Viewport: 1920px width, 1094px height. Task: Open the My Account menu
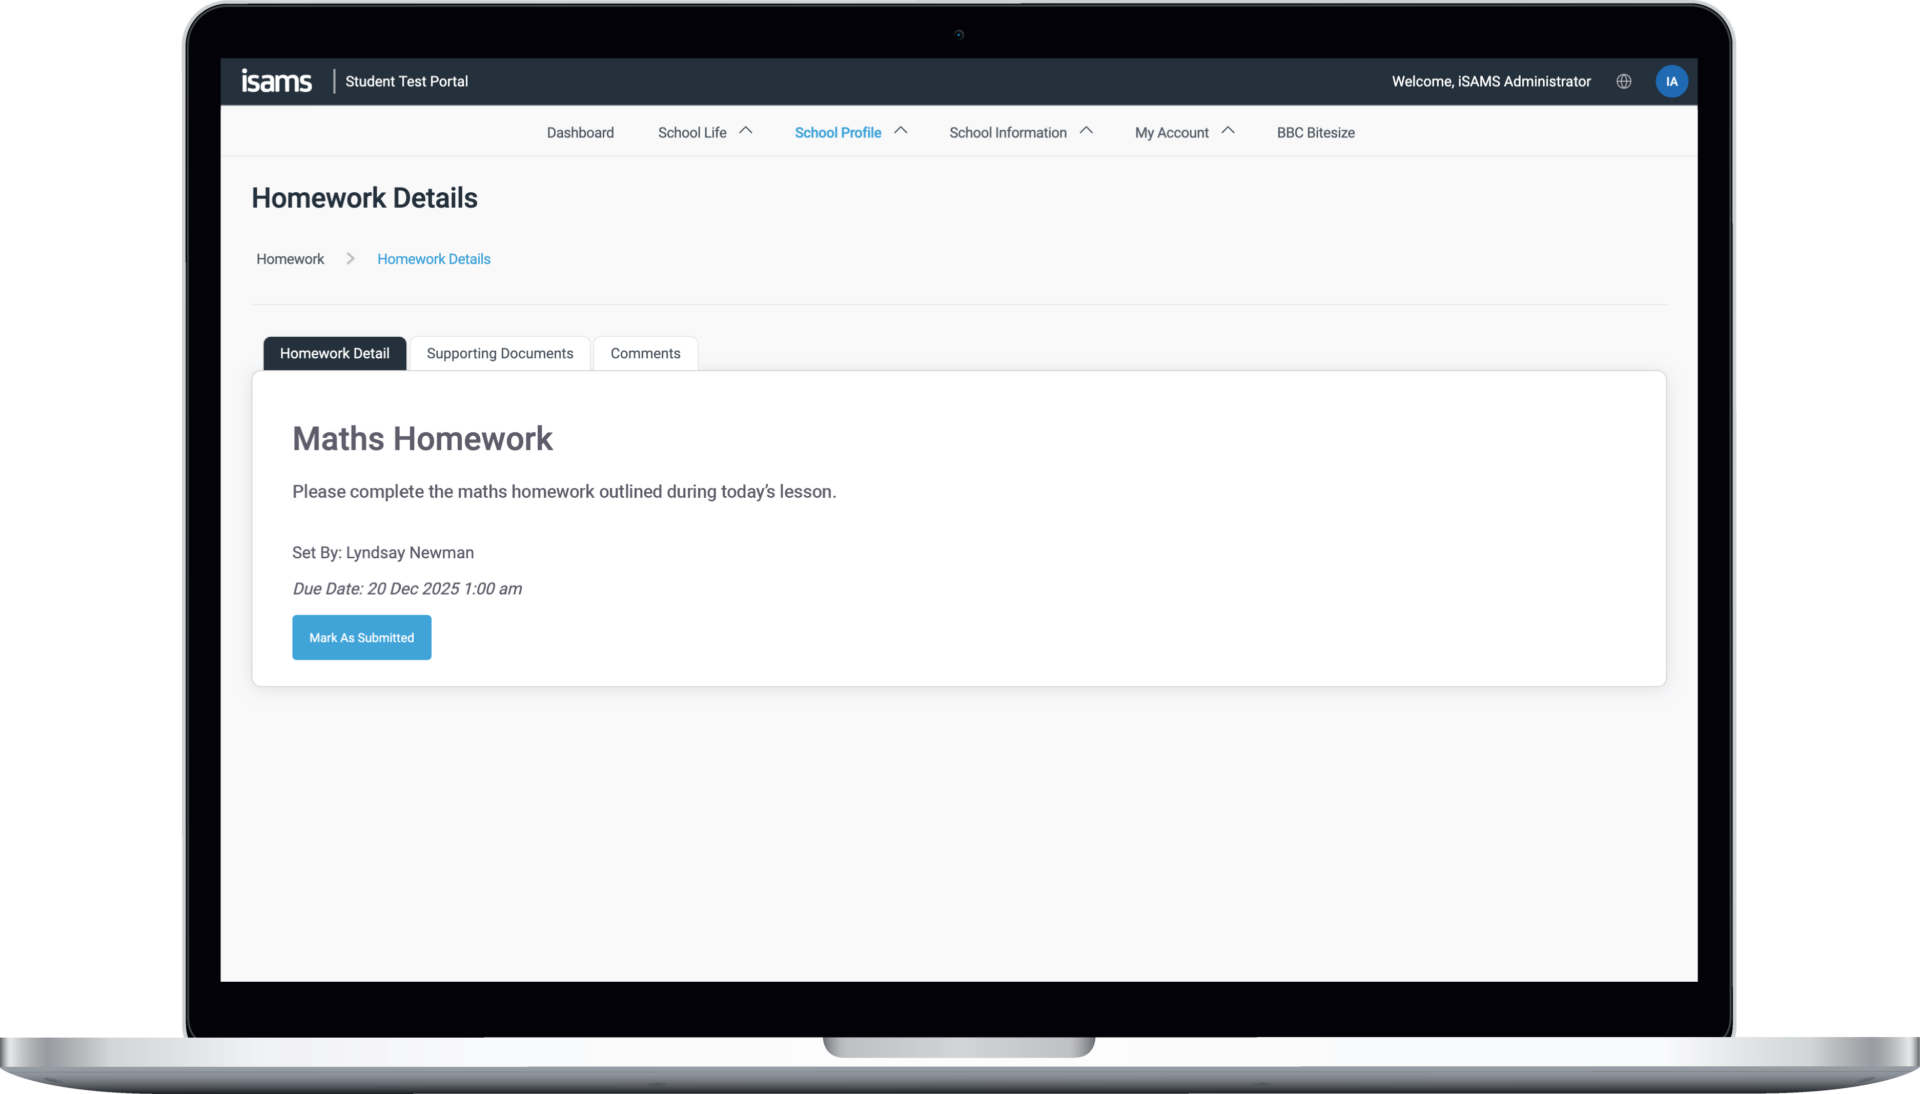[1170, 132]
